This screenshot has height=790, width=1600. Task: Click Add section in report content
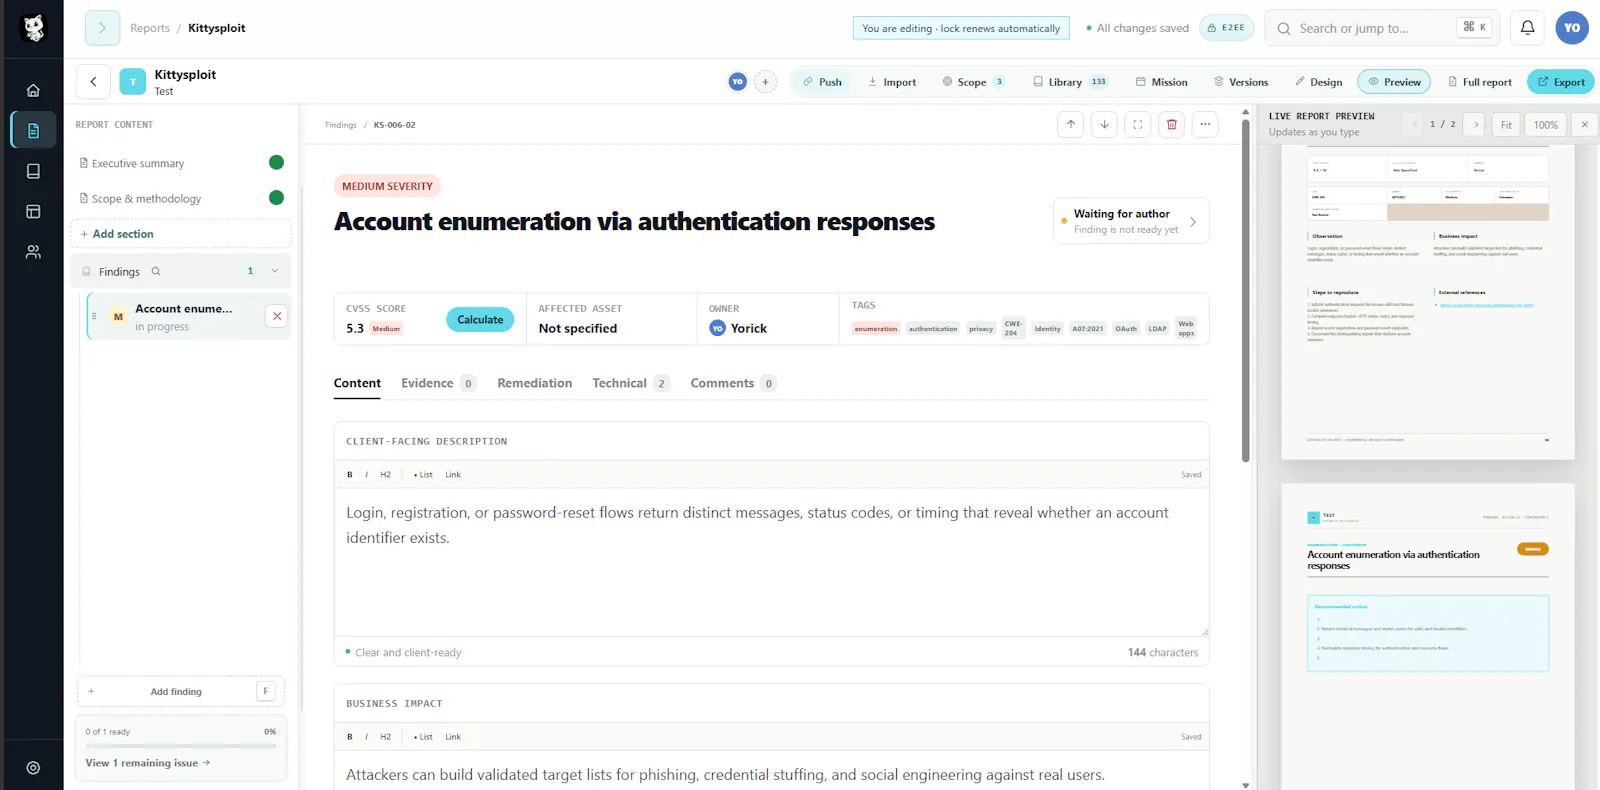(181, 234)
